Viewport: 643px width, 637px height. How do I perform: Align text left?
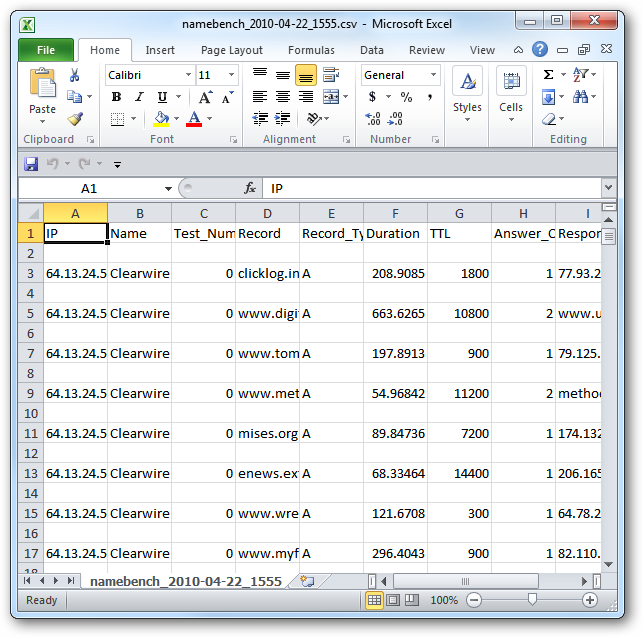pyautogui.click(x=260, y=97)
